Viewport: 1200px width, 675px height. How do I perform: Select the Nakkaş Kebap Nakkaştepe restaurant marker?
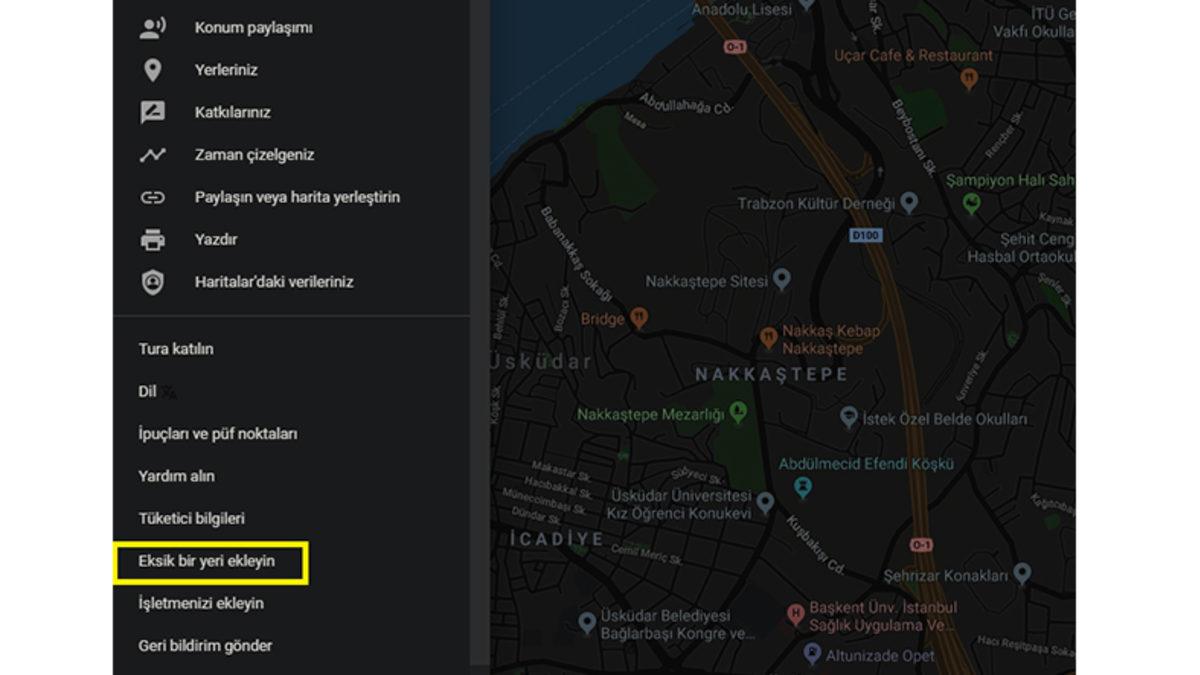pyautogui.click(x=770, y=338)
